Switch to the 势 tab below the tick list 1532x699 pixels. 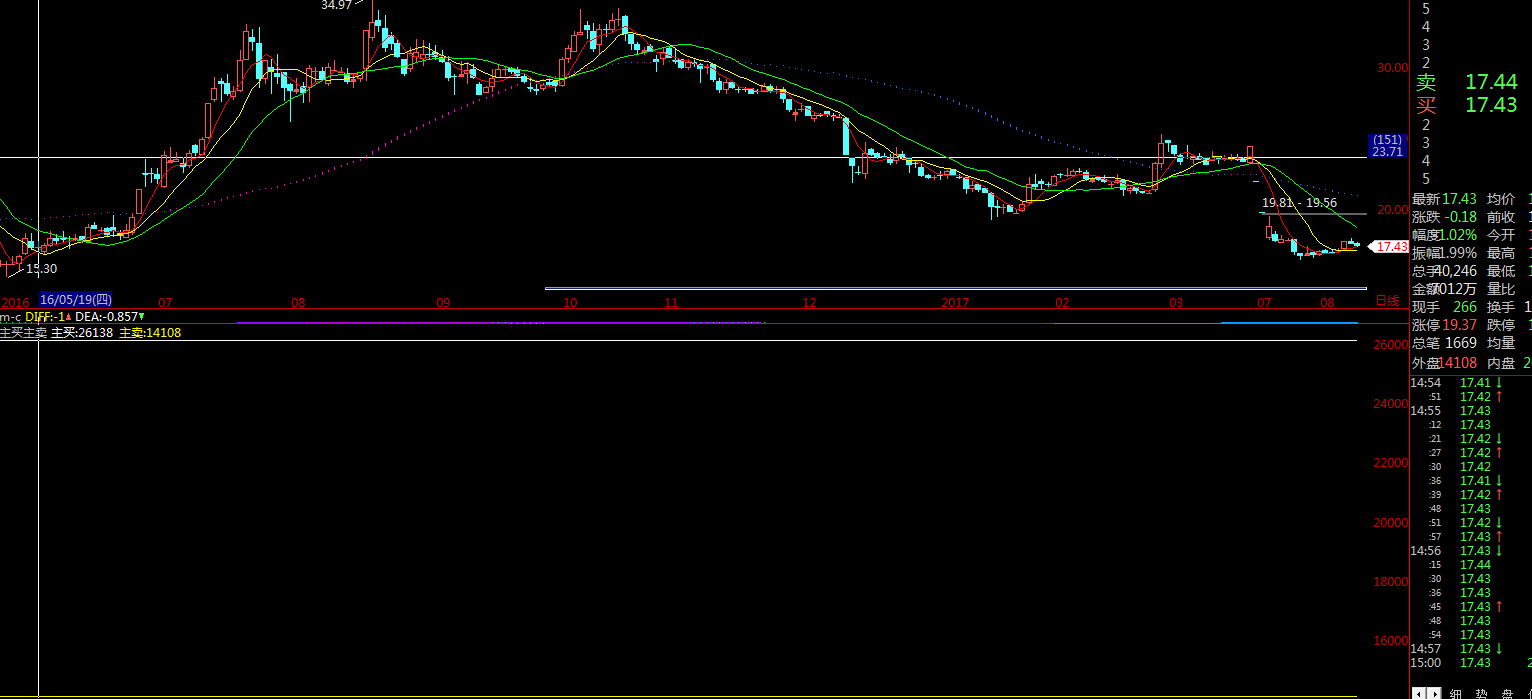coord(1484,694)
